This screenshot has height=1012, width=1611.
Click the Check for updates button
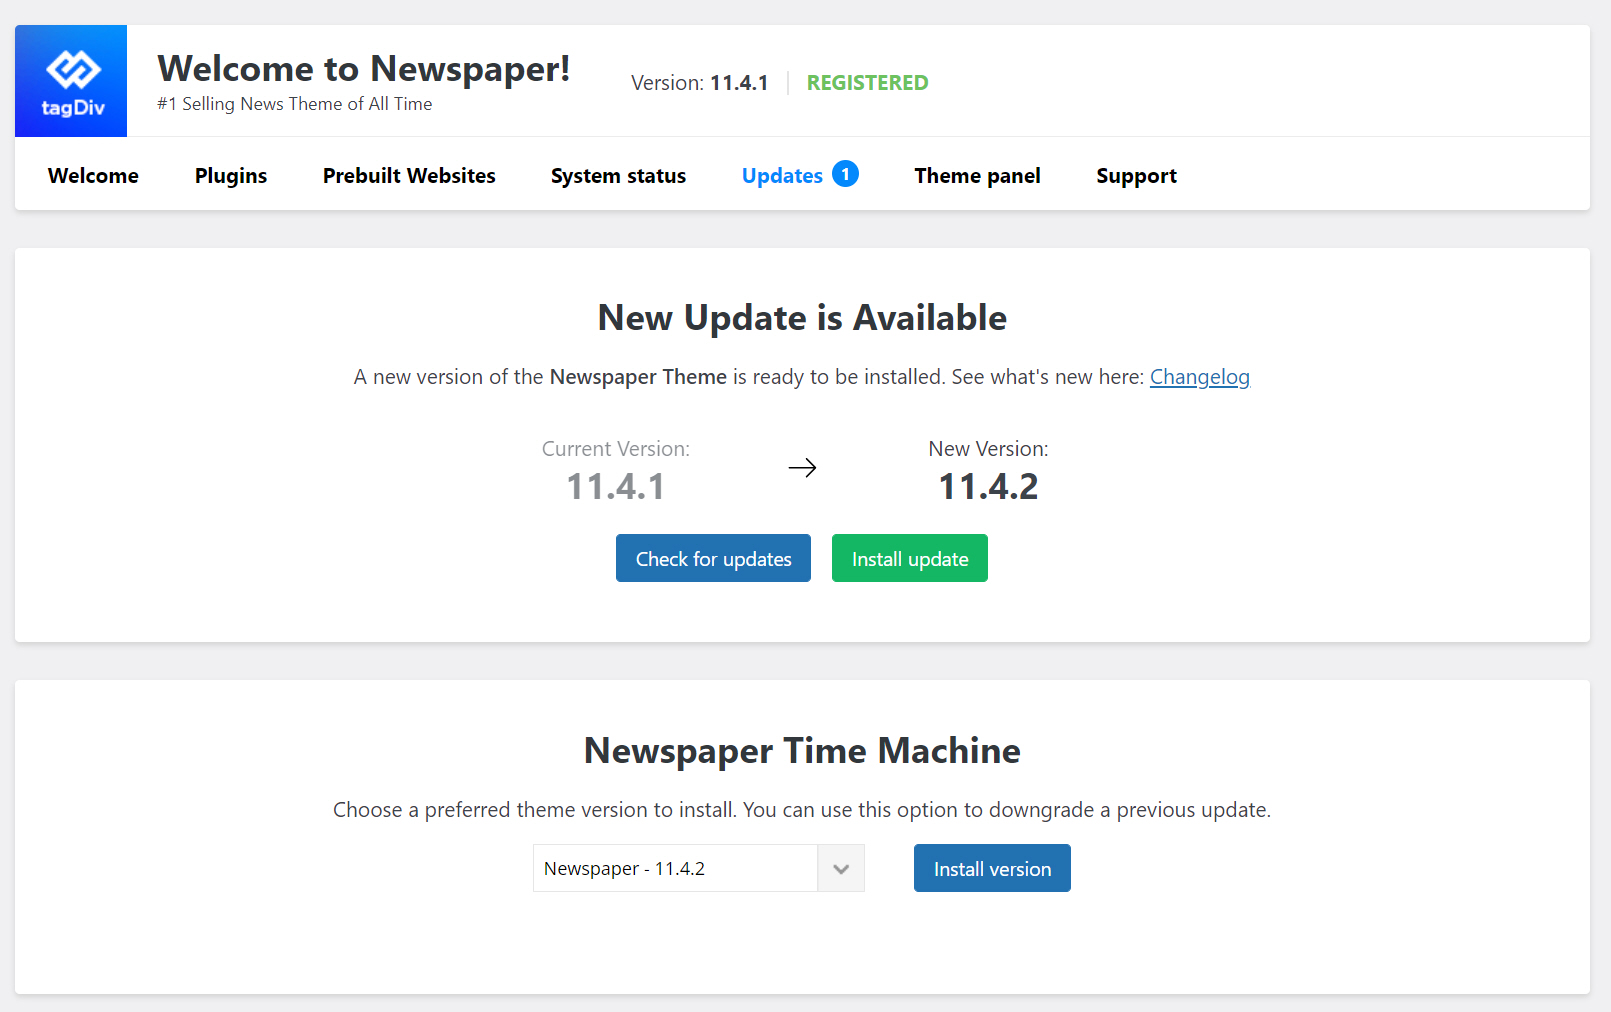pyautogui.click(x=713, y=558)
